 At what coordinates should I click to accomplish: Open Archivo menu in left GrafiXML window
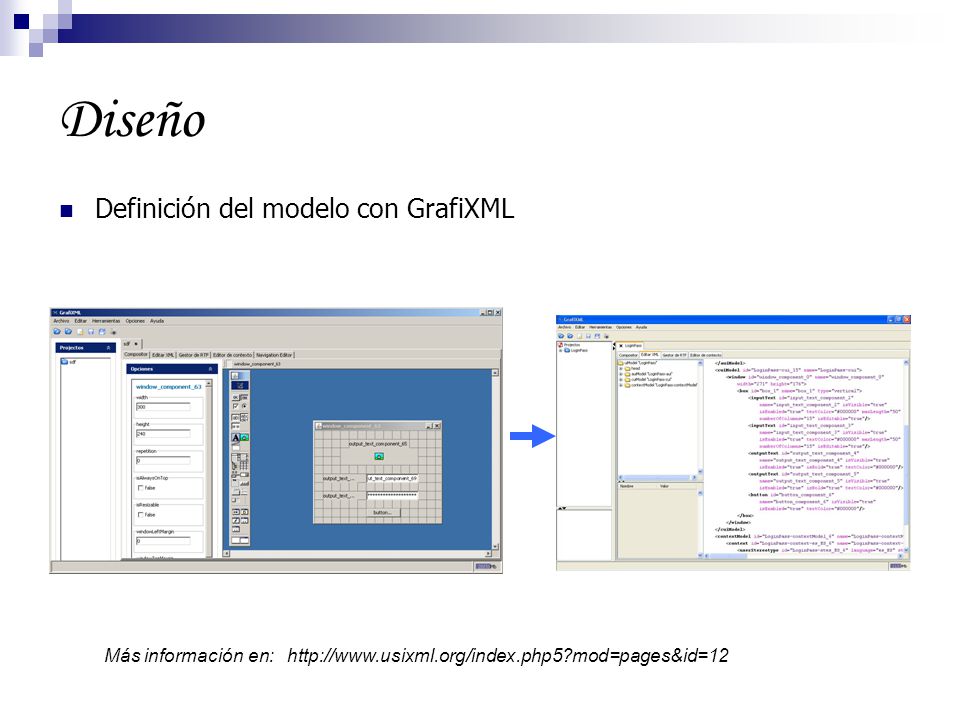61,321
